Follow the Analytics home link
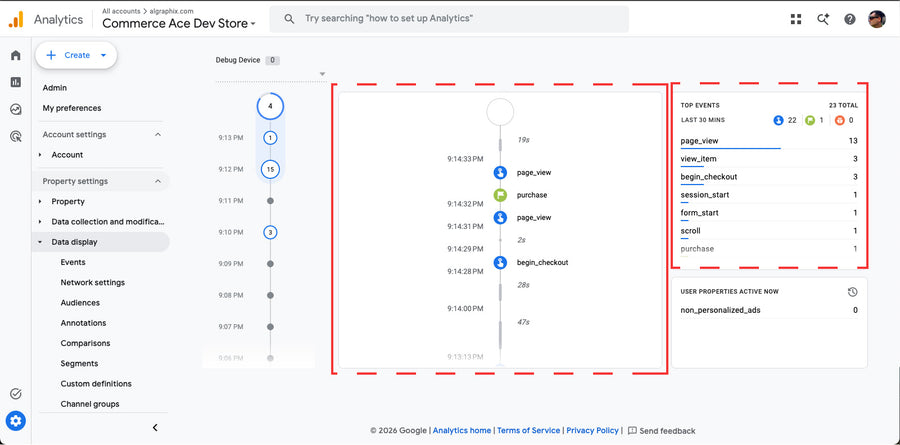Viewport: 900px width, 445px height. tap(462, 431)
